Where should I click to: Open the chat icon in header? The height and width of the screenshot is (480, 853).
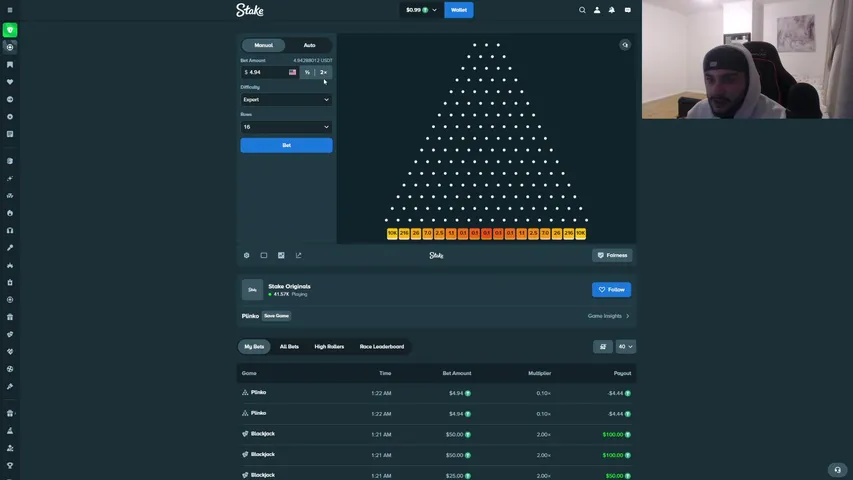coord(627,10)
